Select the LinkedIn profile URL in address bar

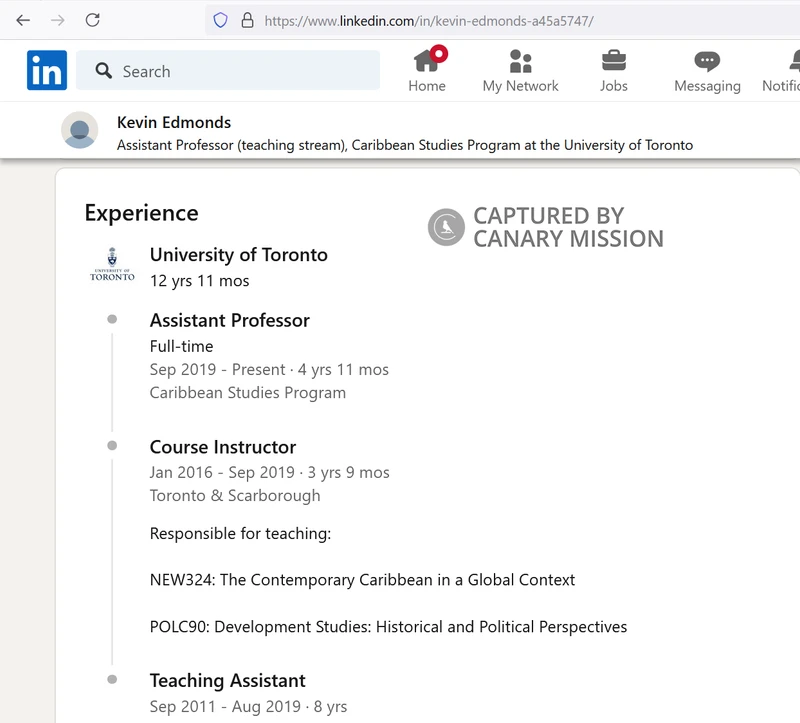coord(429,21)
